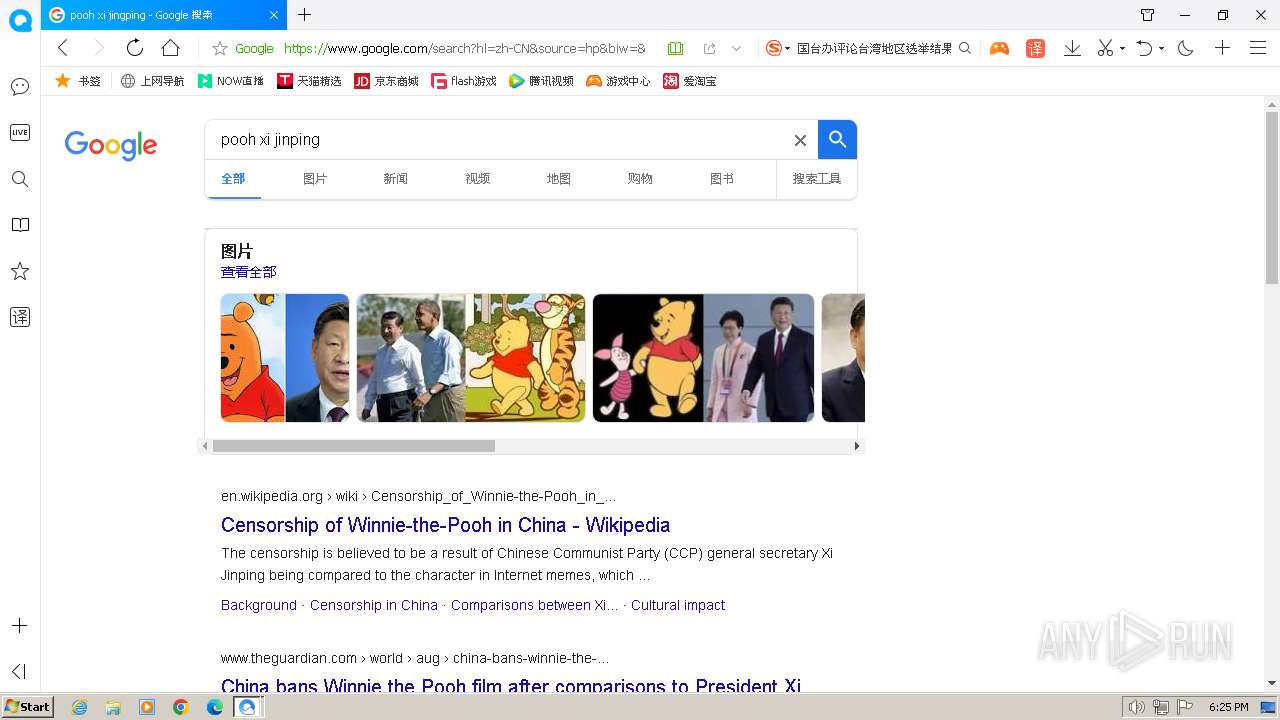The image size is (1280, 720).
Task: Switch to 新闻 news tab
Action: 396,179
